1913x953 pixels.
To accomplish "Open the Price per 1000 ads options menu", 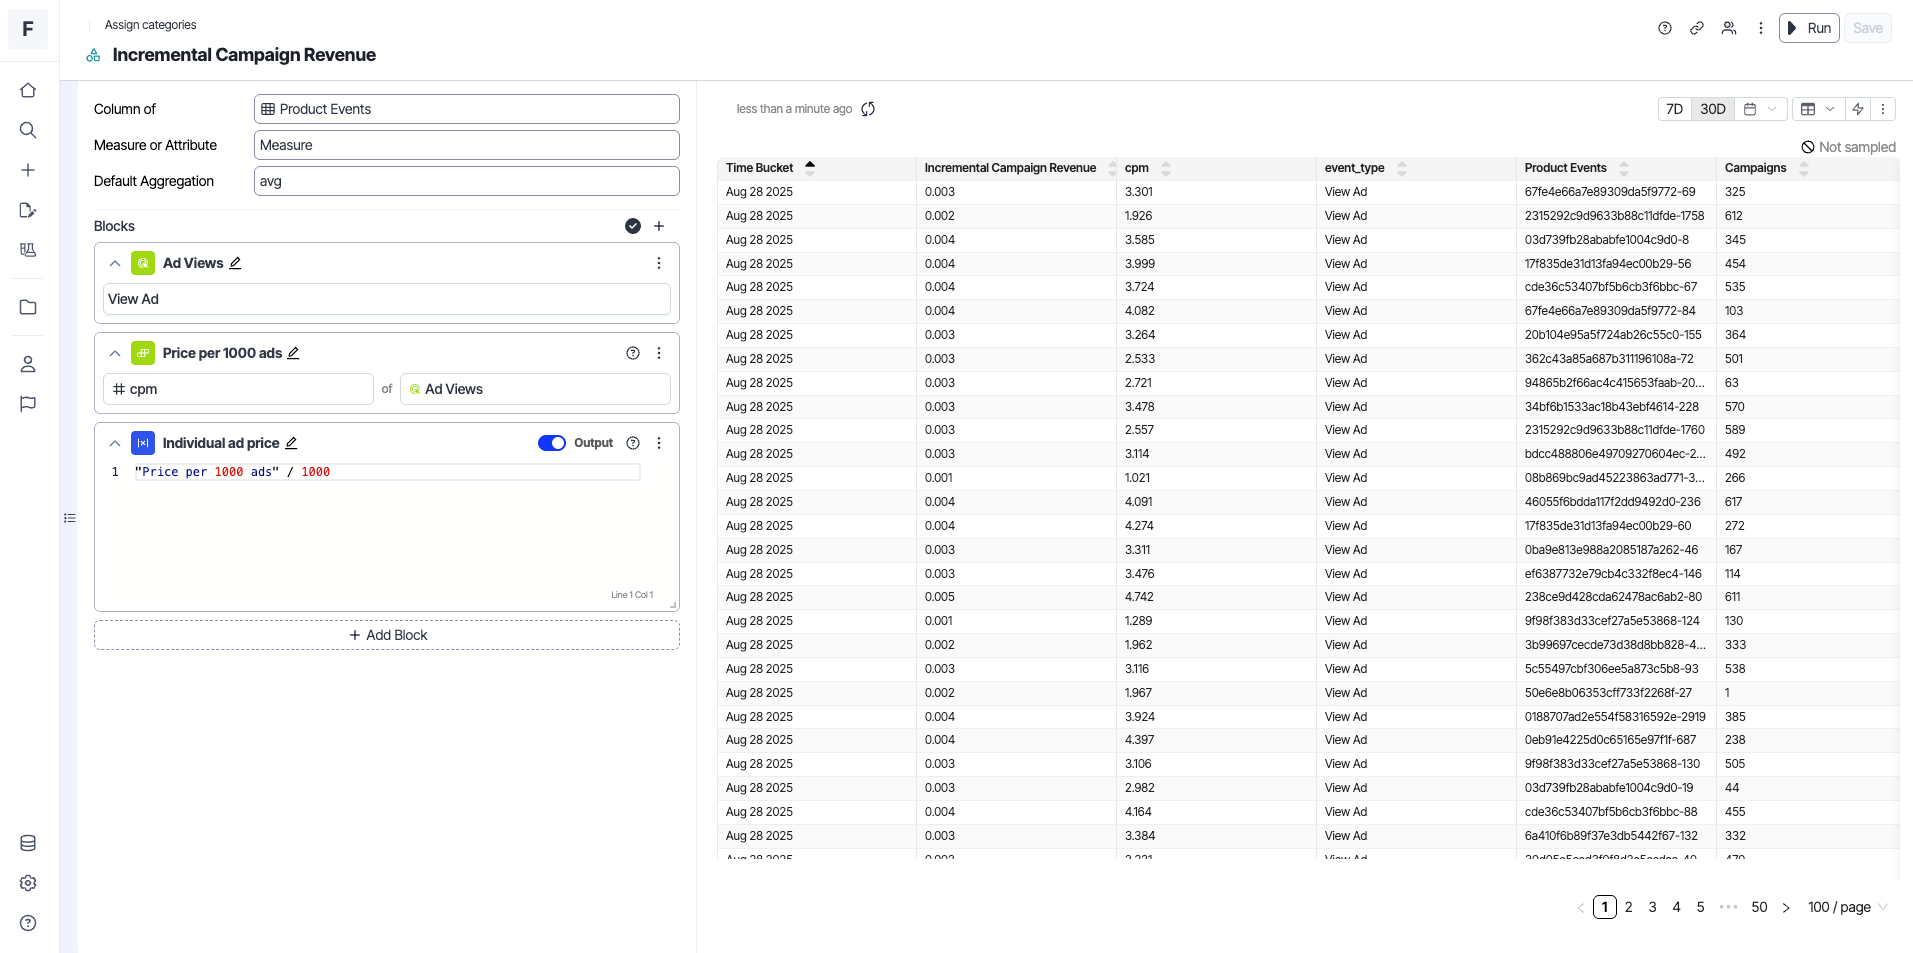I will pos(659,353).
